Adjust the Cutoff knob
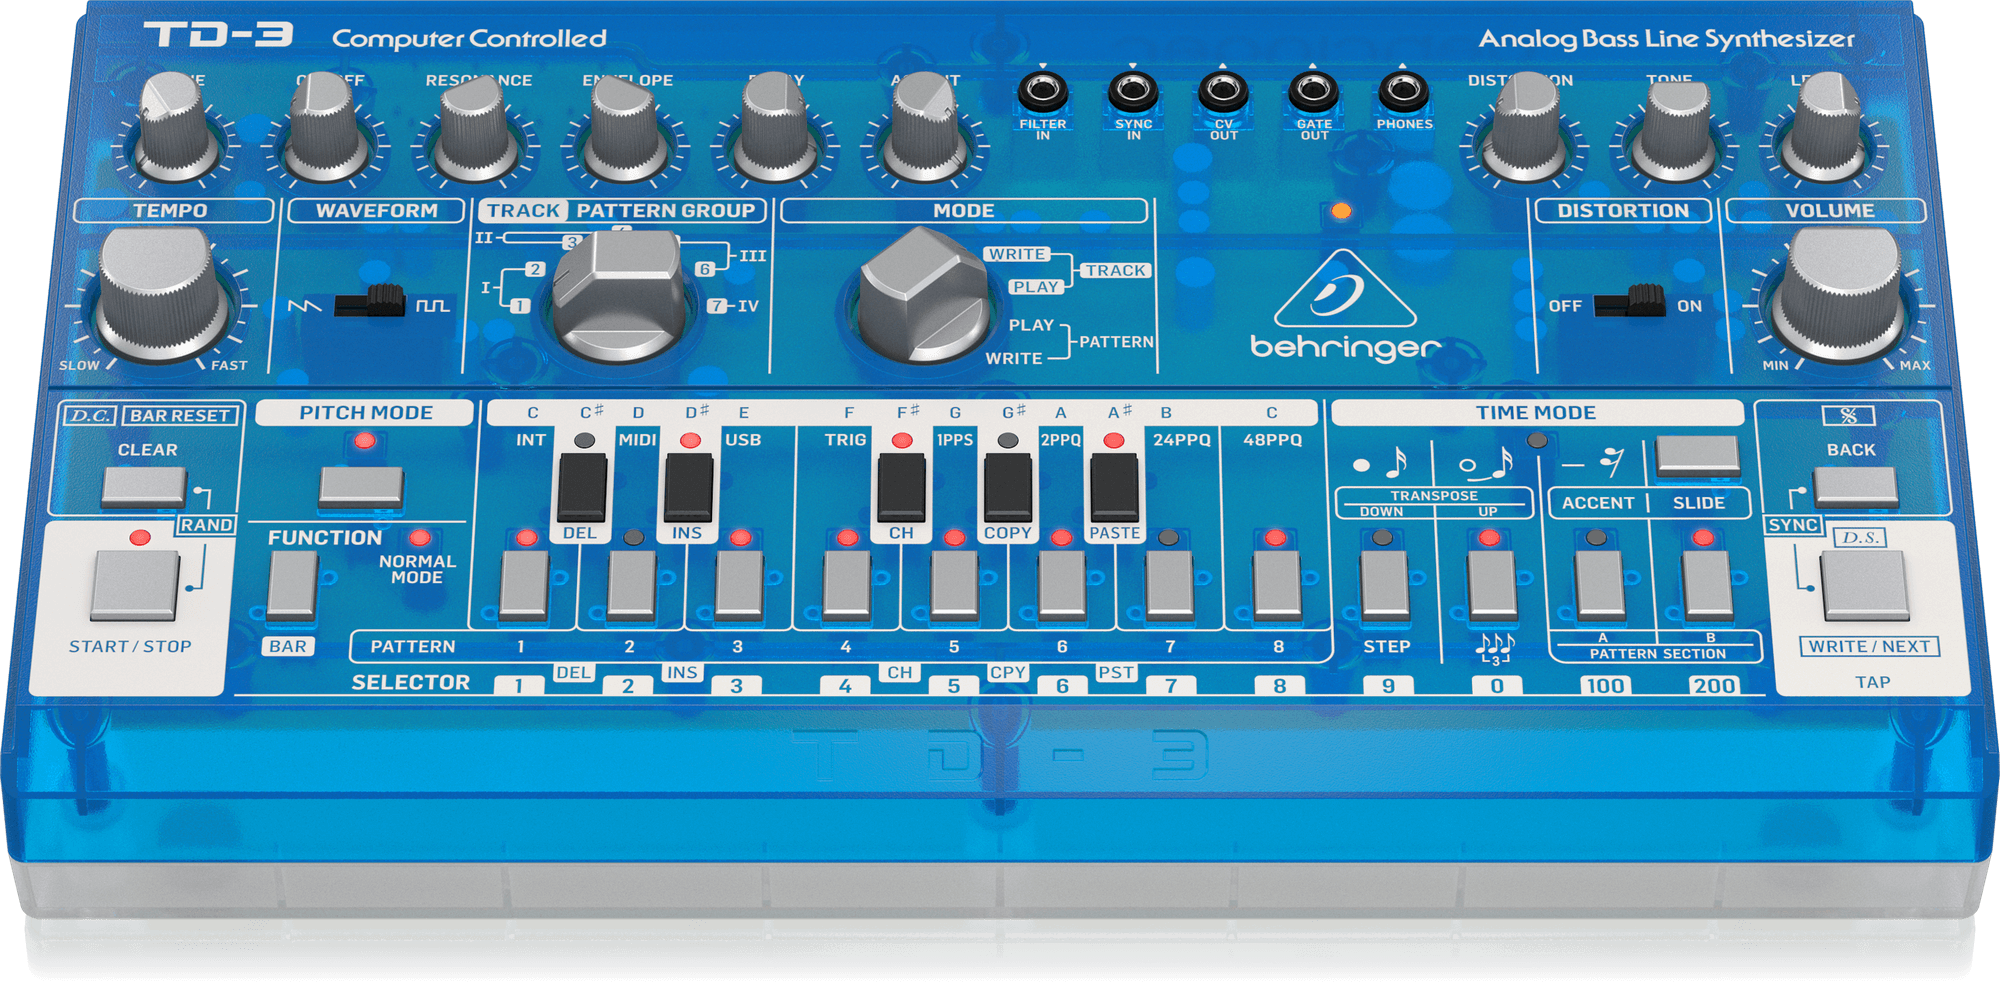2000x983 pixels. [x=325, y=127]
